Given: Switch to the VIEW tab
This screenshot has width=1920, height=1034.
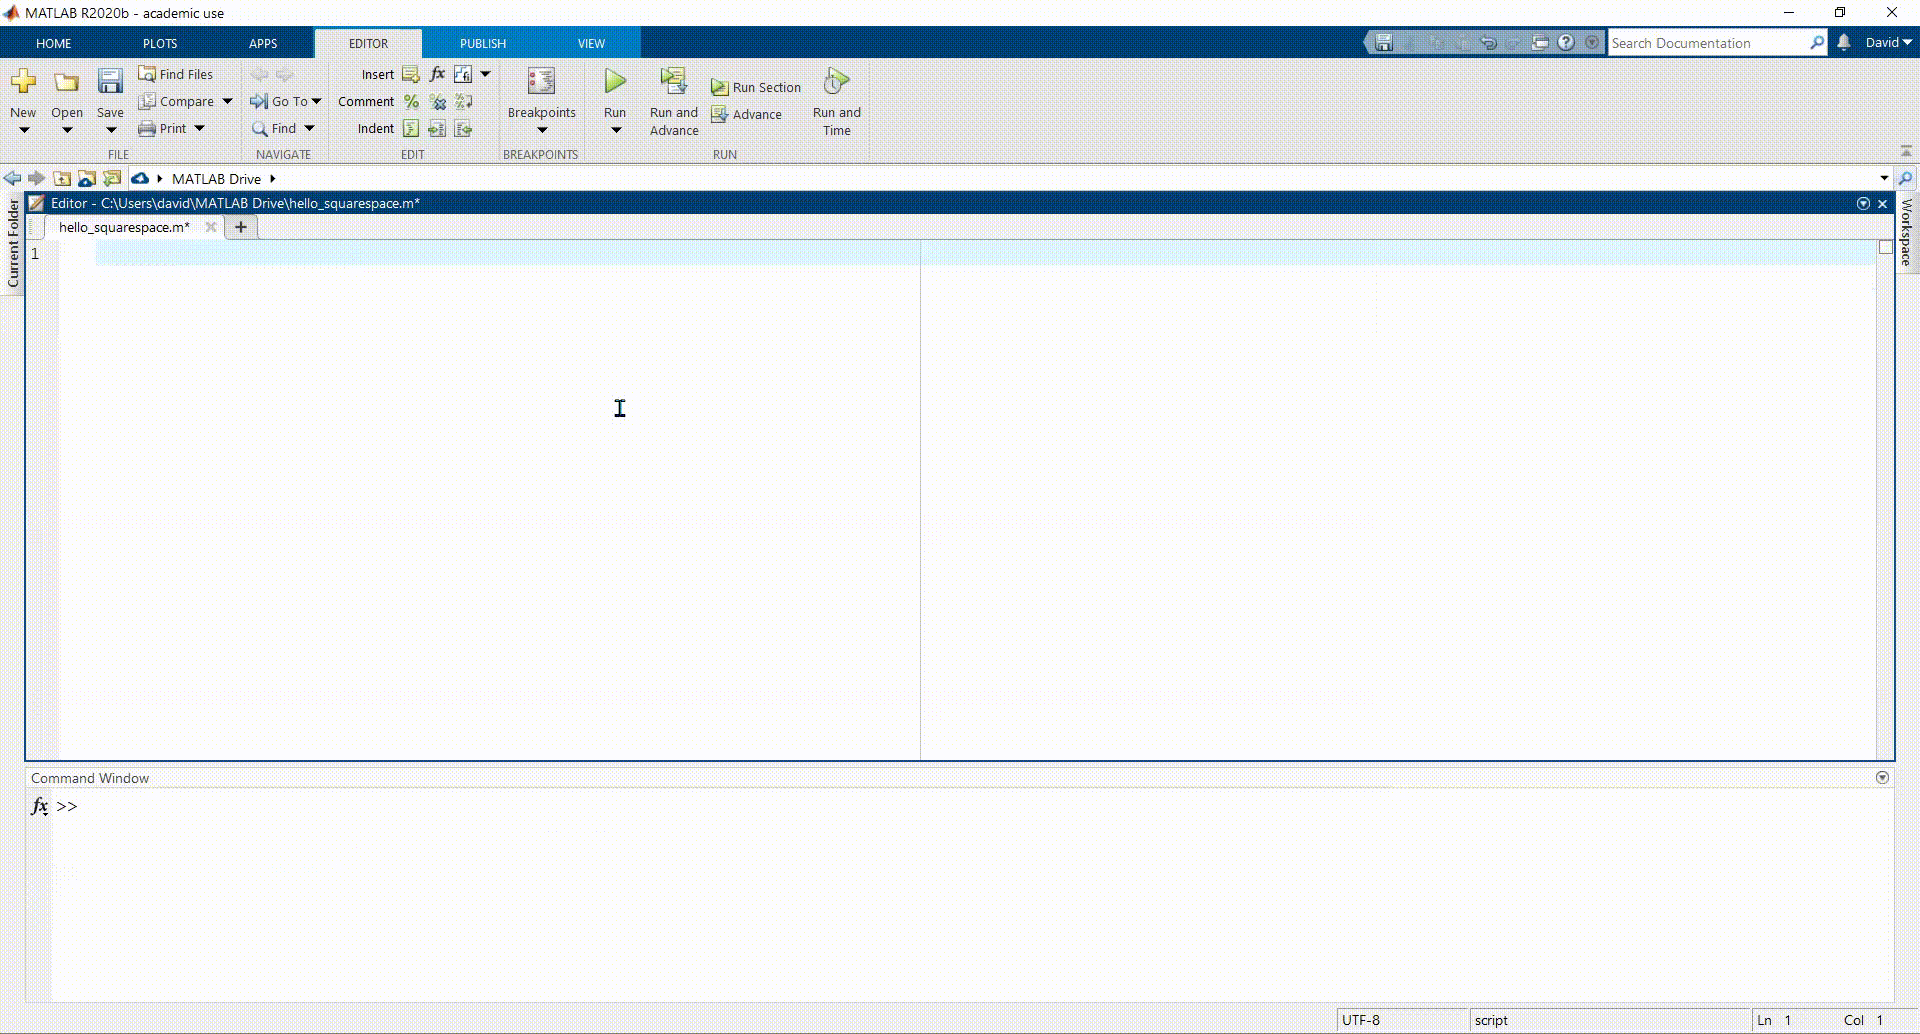Looking at the screenshot, I should point(591,43).
